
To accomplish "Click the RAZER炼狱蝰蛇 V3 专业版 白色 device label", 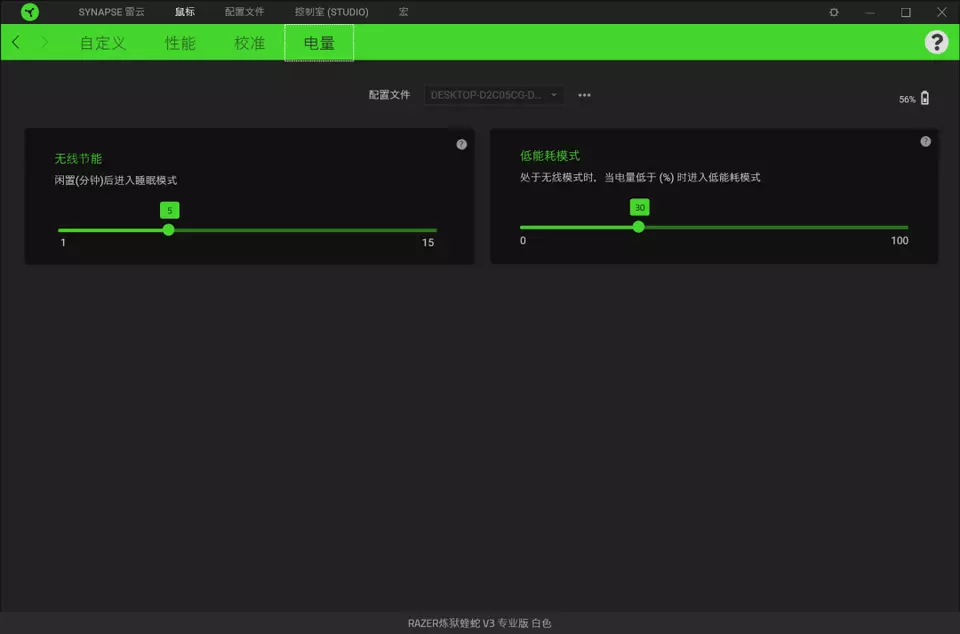I will click(x=479, y=623).
